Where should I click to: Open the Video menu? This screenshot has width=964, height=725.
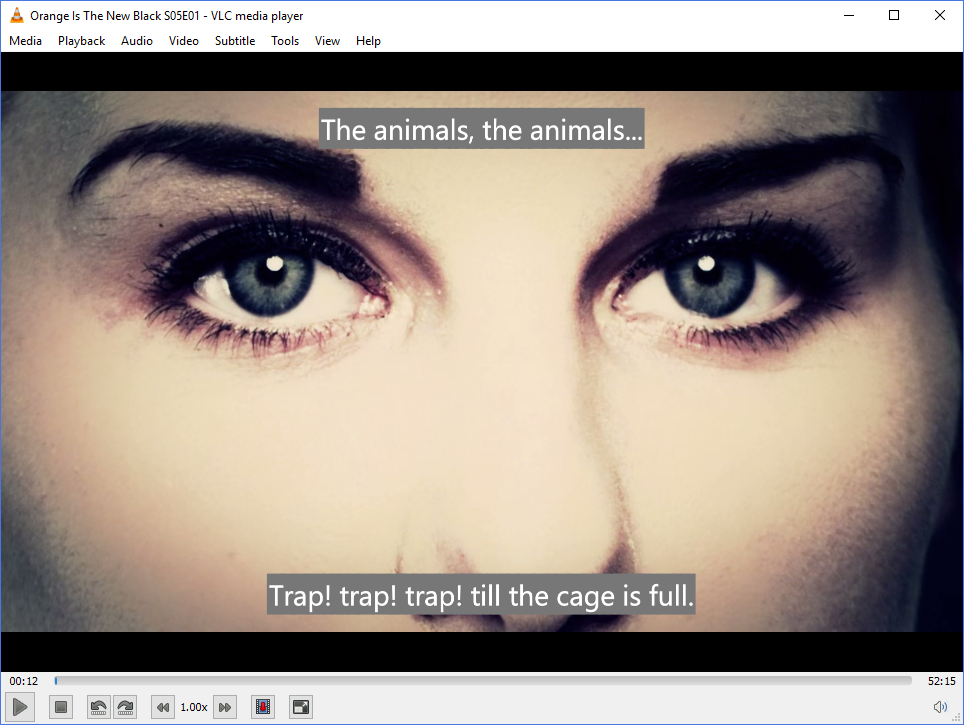pos(184,41)
